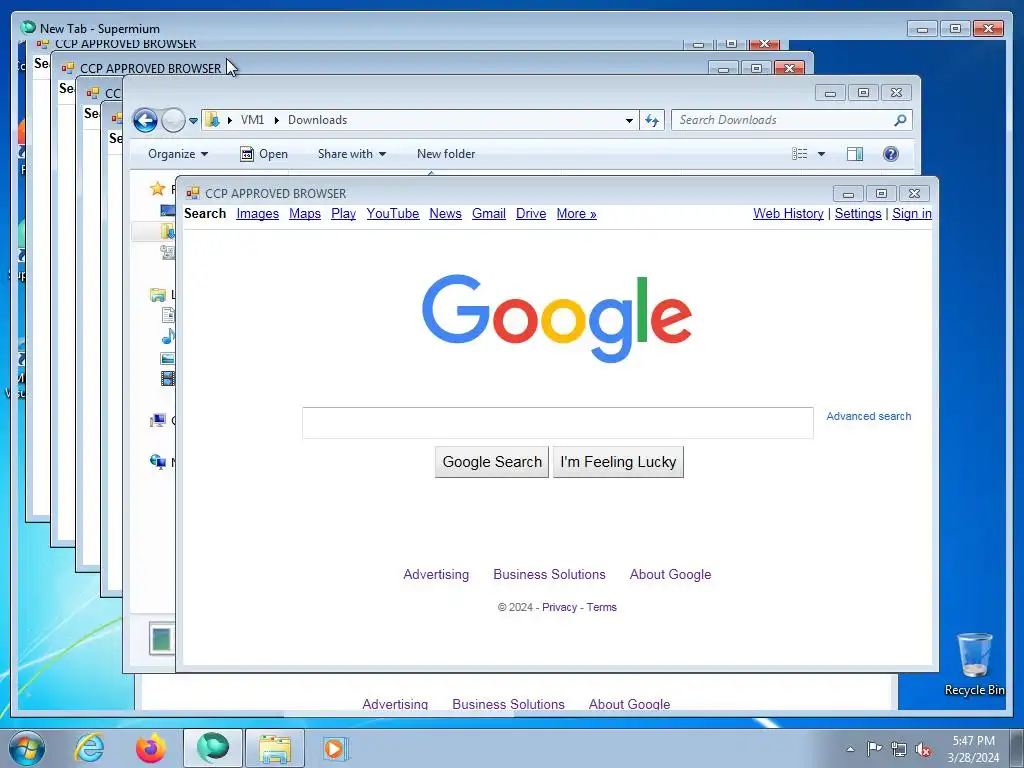Open the Google Settings link
1024x768 pixels.
(x=858, y=214)
